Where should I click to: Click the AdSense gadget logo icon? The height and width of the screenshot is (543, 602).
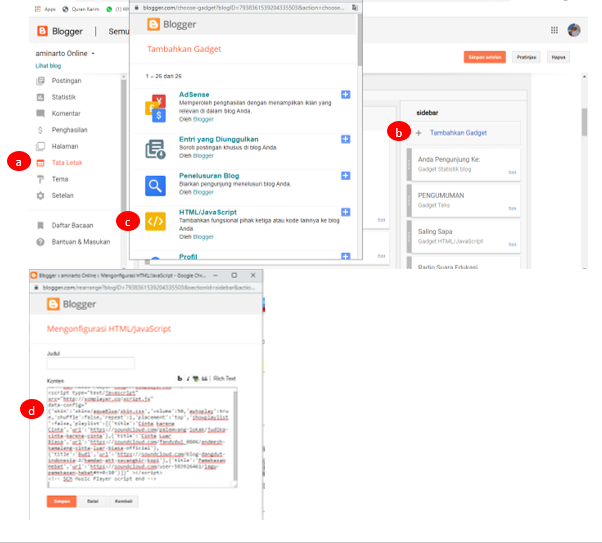click(155, 108)
